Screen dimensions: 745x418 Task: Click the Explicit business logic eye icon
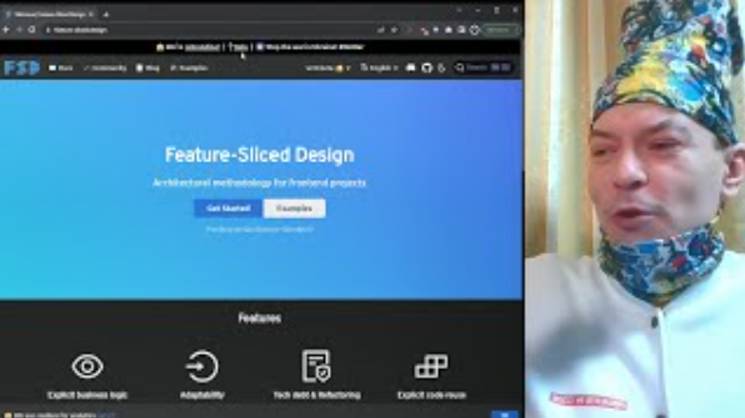pyautogui.click(x=87, y=366)
